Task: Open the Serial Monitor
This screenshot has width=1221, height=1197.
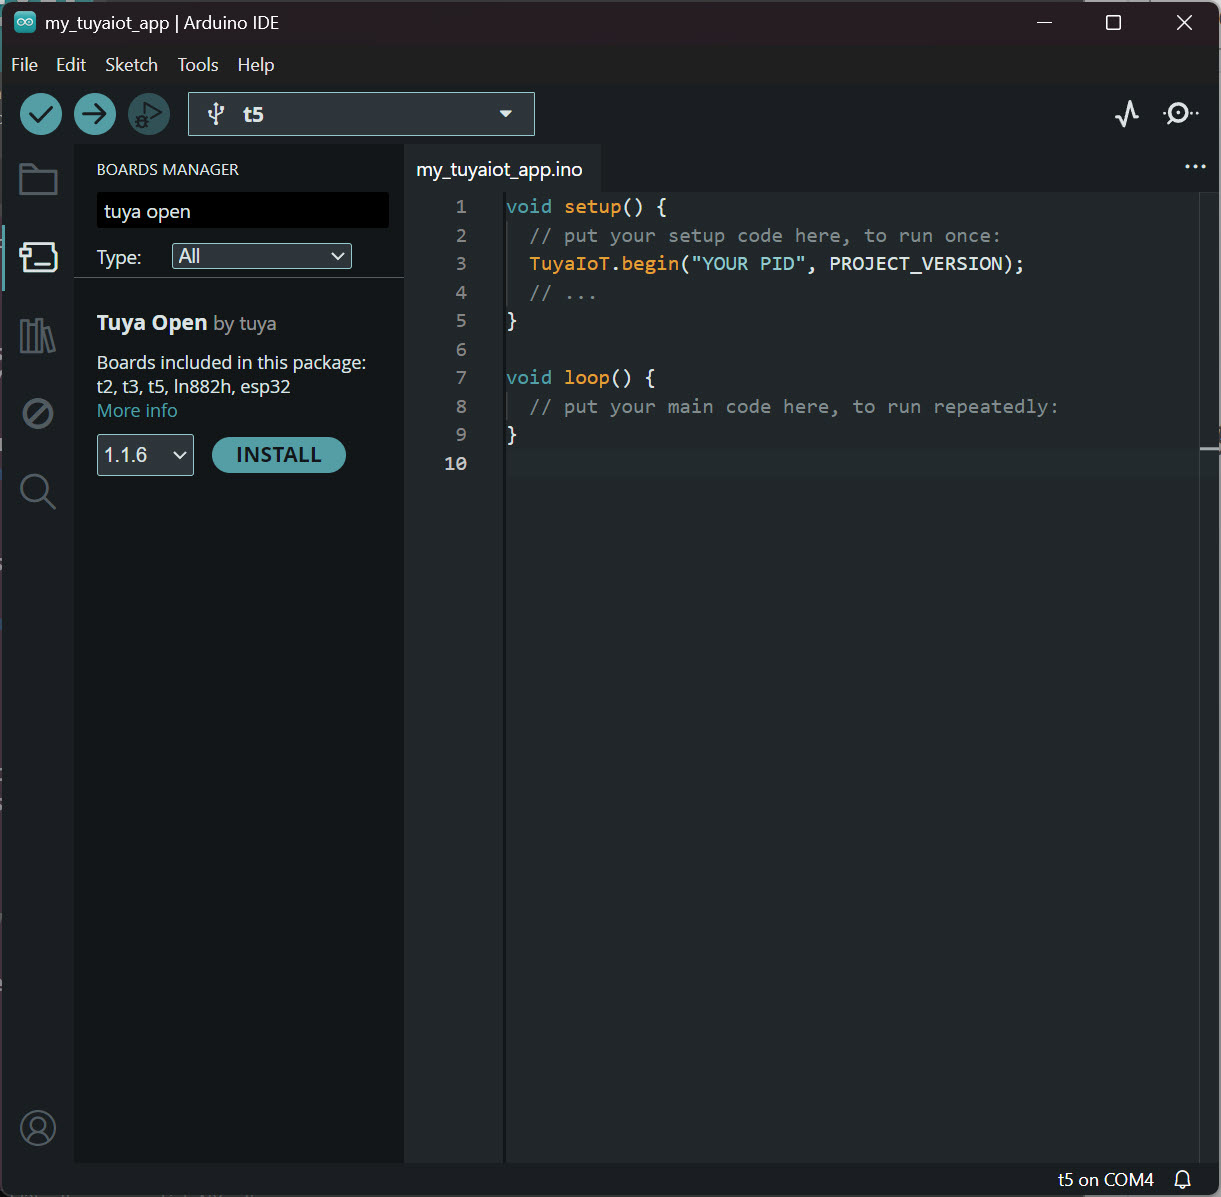Action: 1180,113
